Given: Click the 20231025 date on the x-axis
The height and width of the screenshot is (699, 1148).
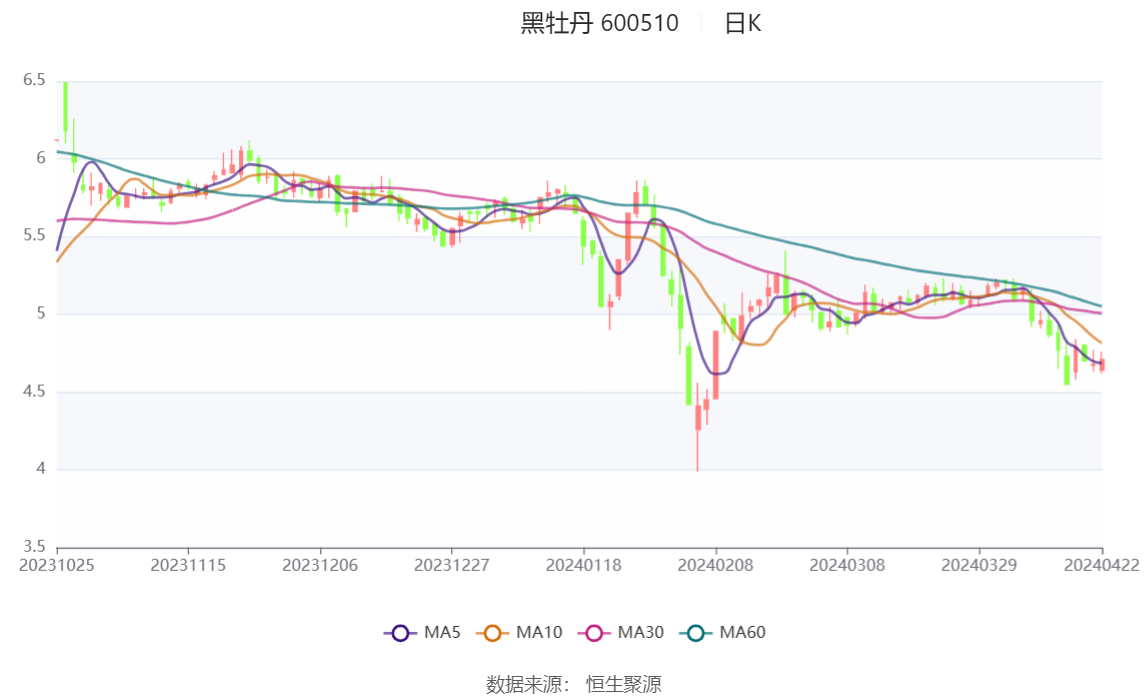Looking at the screenshot, I should pyautogui.click(x=57, y=565).
